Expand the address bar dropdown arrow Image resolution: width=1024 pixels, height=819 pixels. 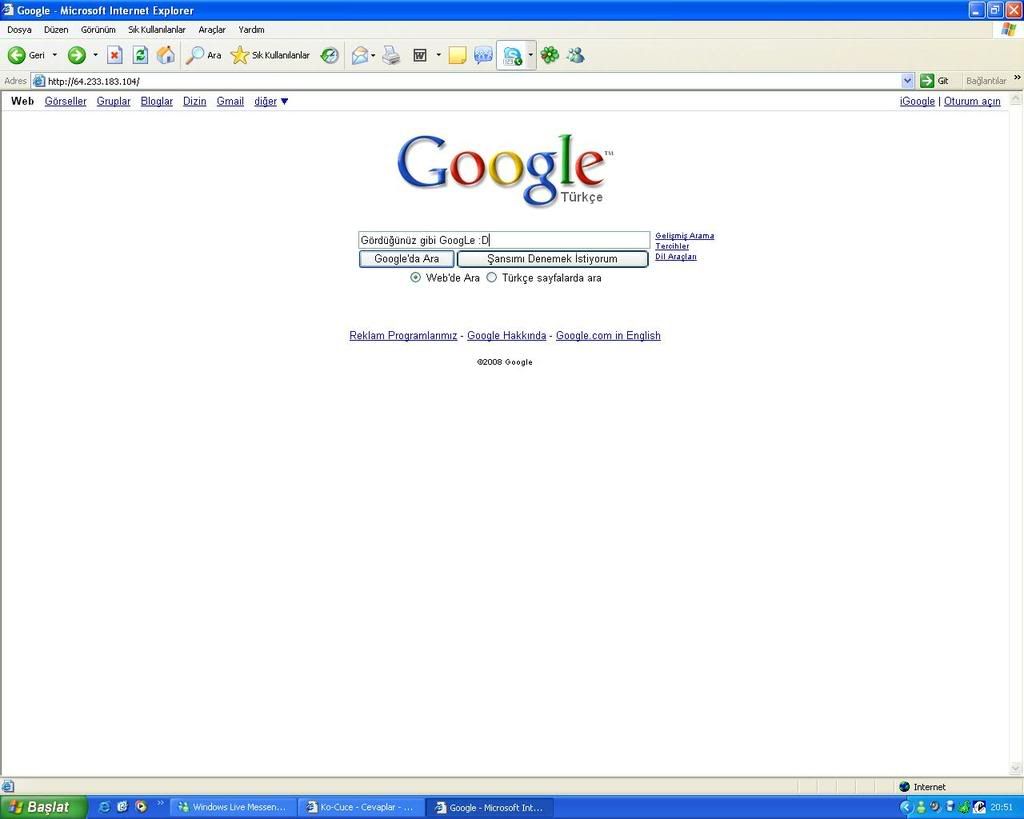pos(907,81)
